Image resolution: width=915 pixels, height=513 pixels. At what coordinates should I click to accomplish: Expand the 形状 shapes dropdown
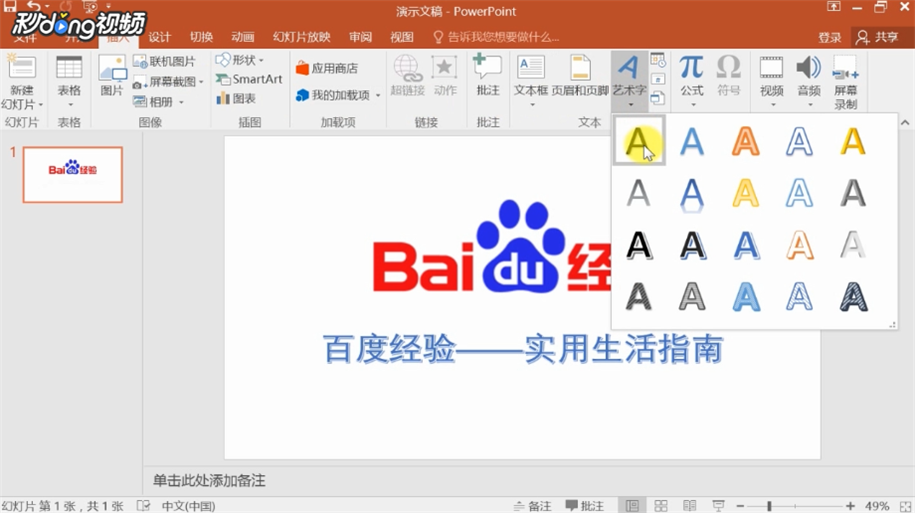point(261,60)
